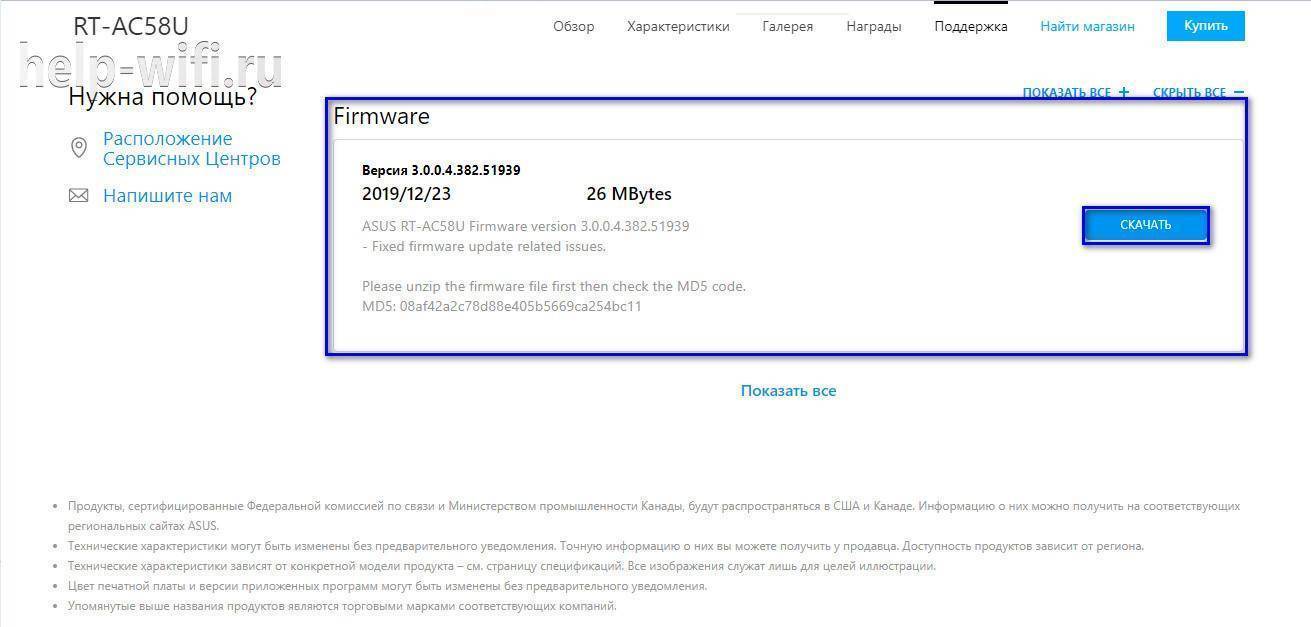The height and width of the screenshot is (627, 1311).
Task: Click 'Please unzip the firmware file' line
Action: (554, 286)
